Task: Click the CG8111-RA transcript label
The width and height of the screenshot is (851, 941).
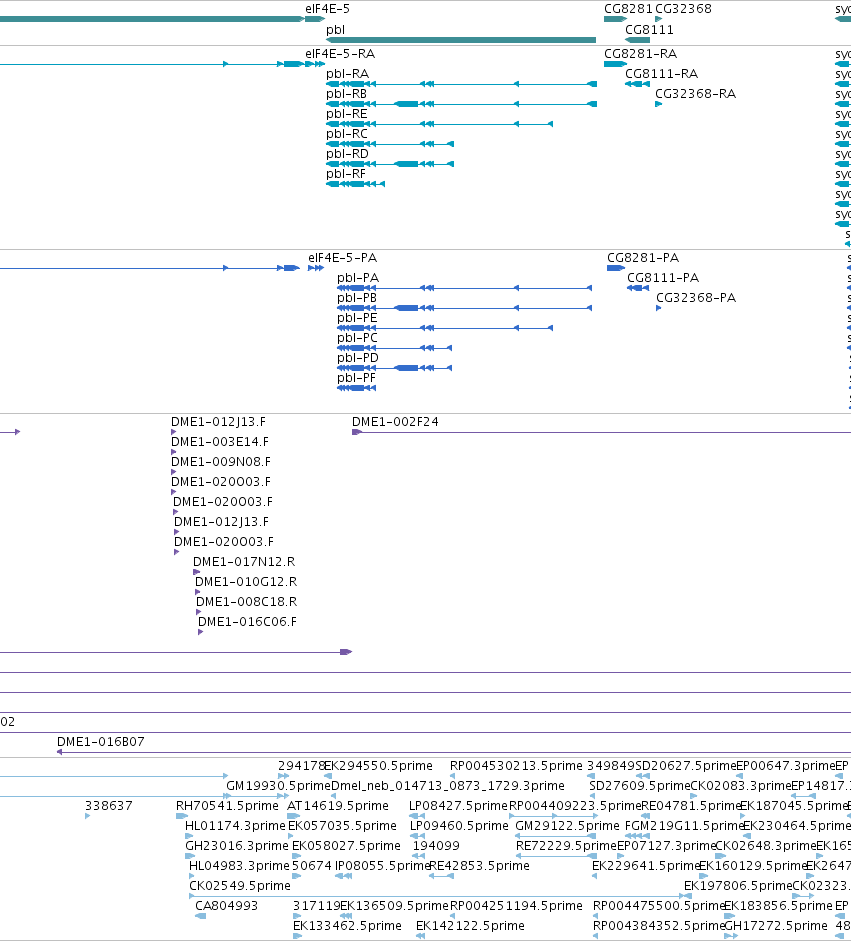Action: 661,73
